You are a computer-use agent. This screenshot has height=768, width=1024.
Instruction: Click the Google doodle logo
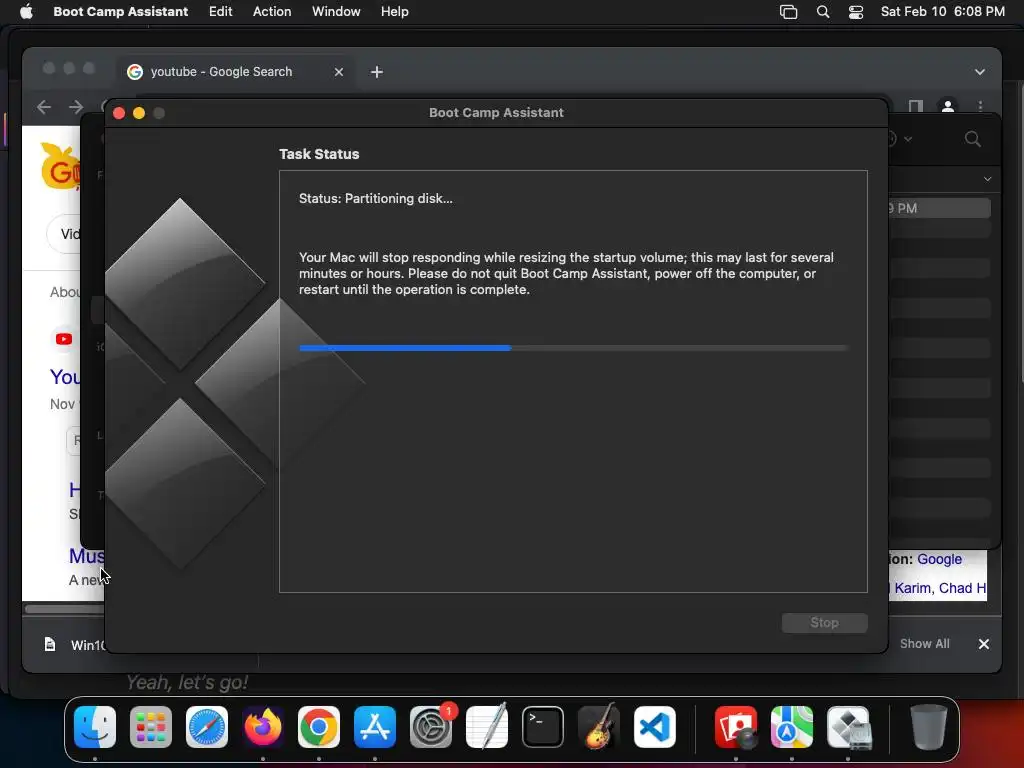(60, 166)
